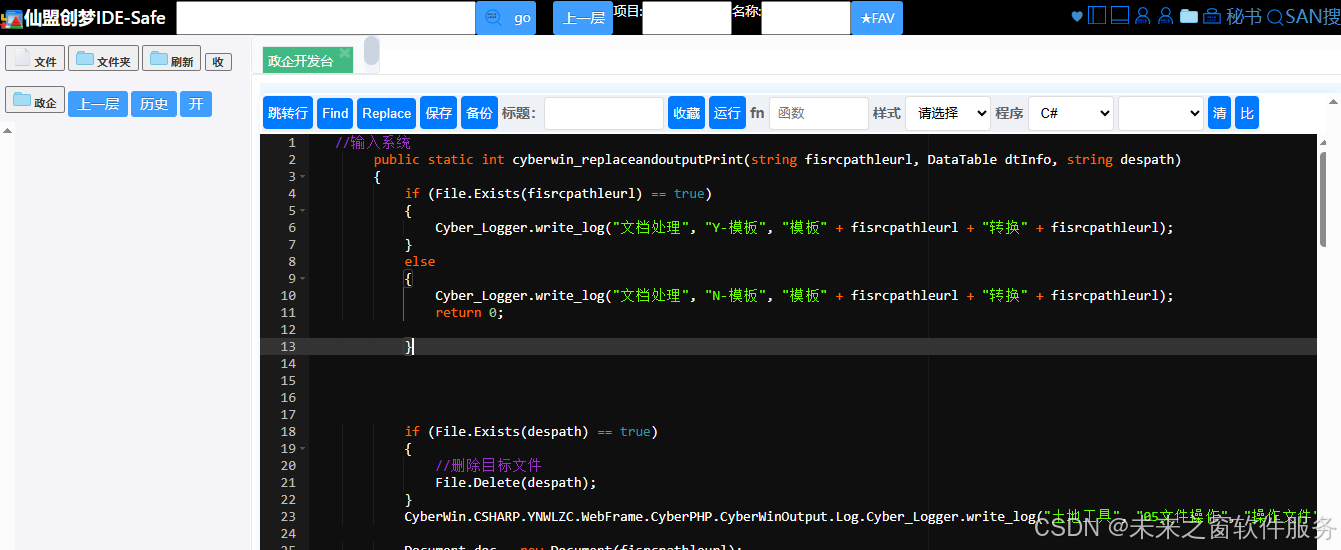
Task: Click line number 13 in gutter
Action: tap(288, 346)
